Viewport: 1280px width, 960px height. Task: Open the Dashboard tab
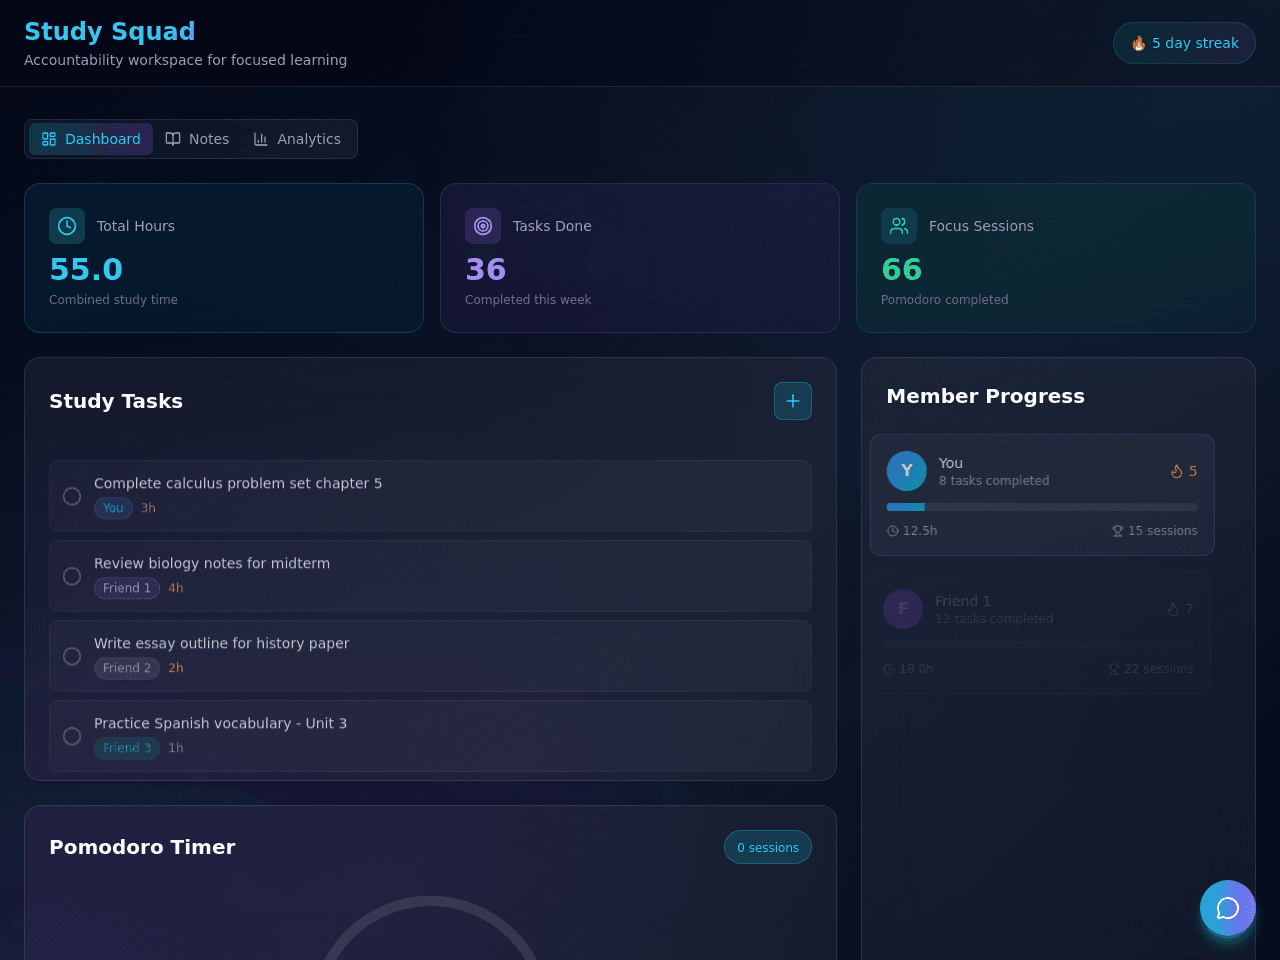tap(91, 139)
